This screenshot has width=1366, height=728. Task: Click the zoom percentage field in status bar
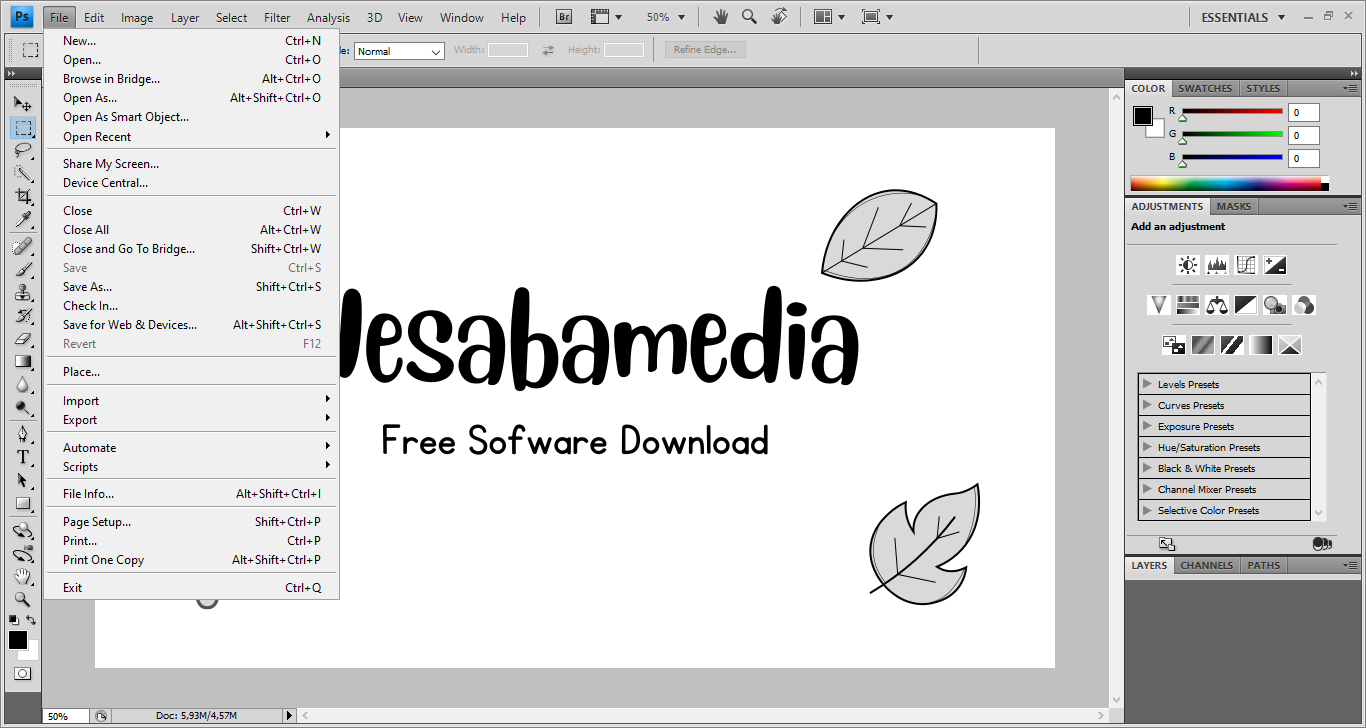[x=63, y=716]
